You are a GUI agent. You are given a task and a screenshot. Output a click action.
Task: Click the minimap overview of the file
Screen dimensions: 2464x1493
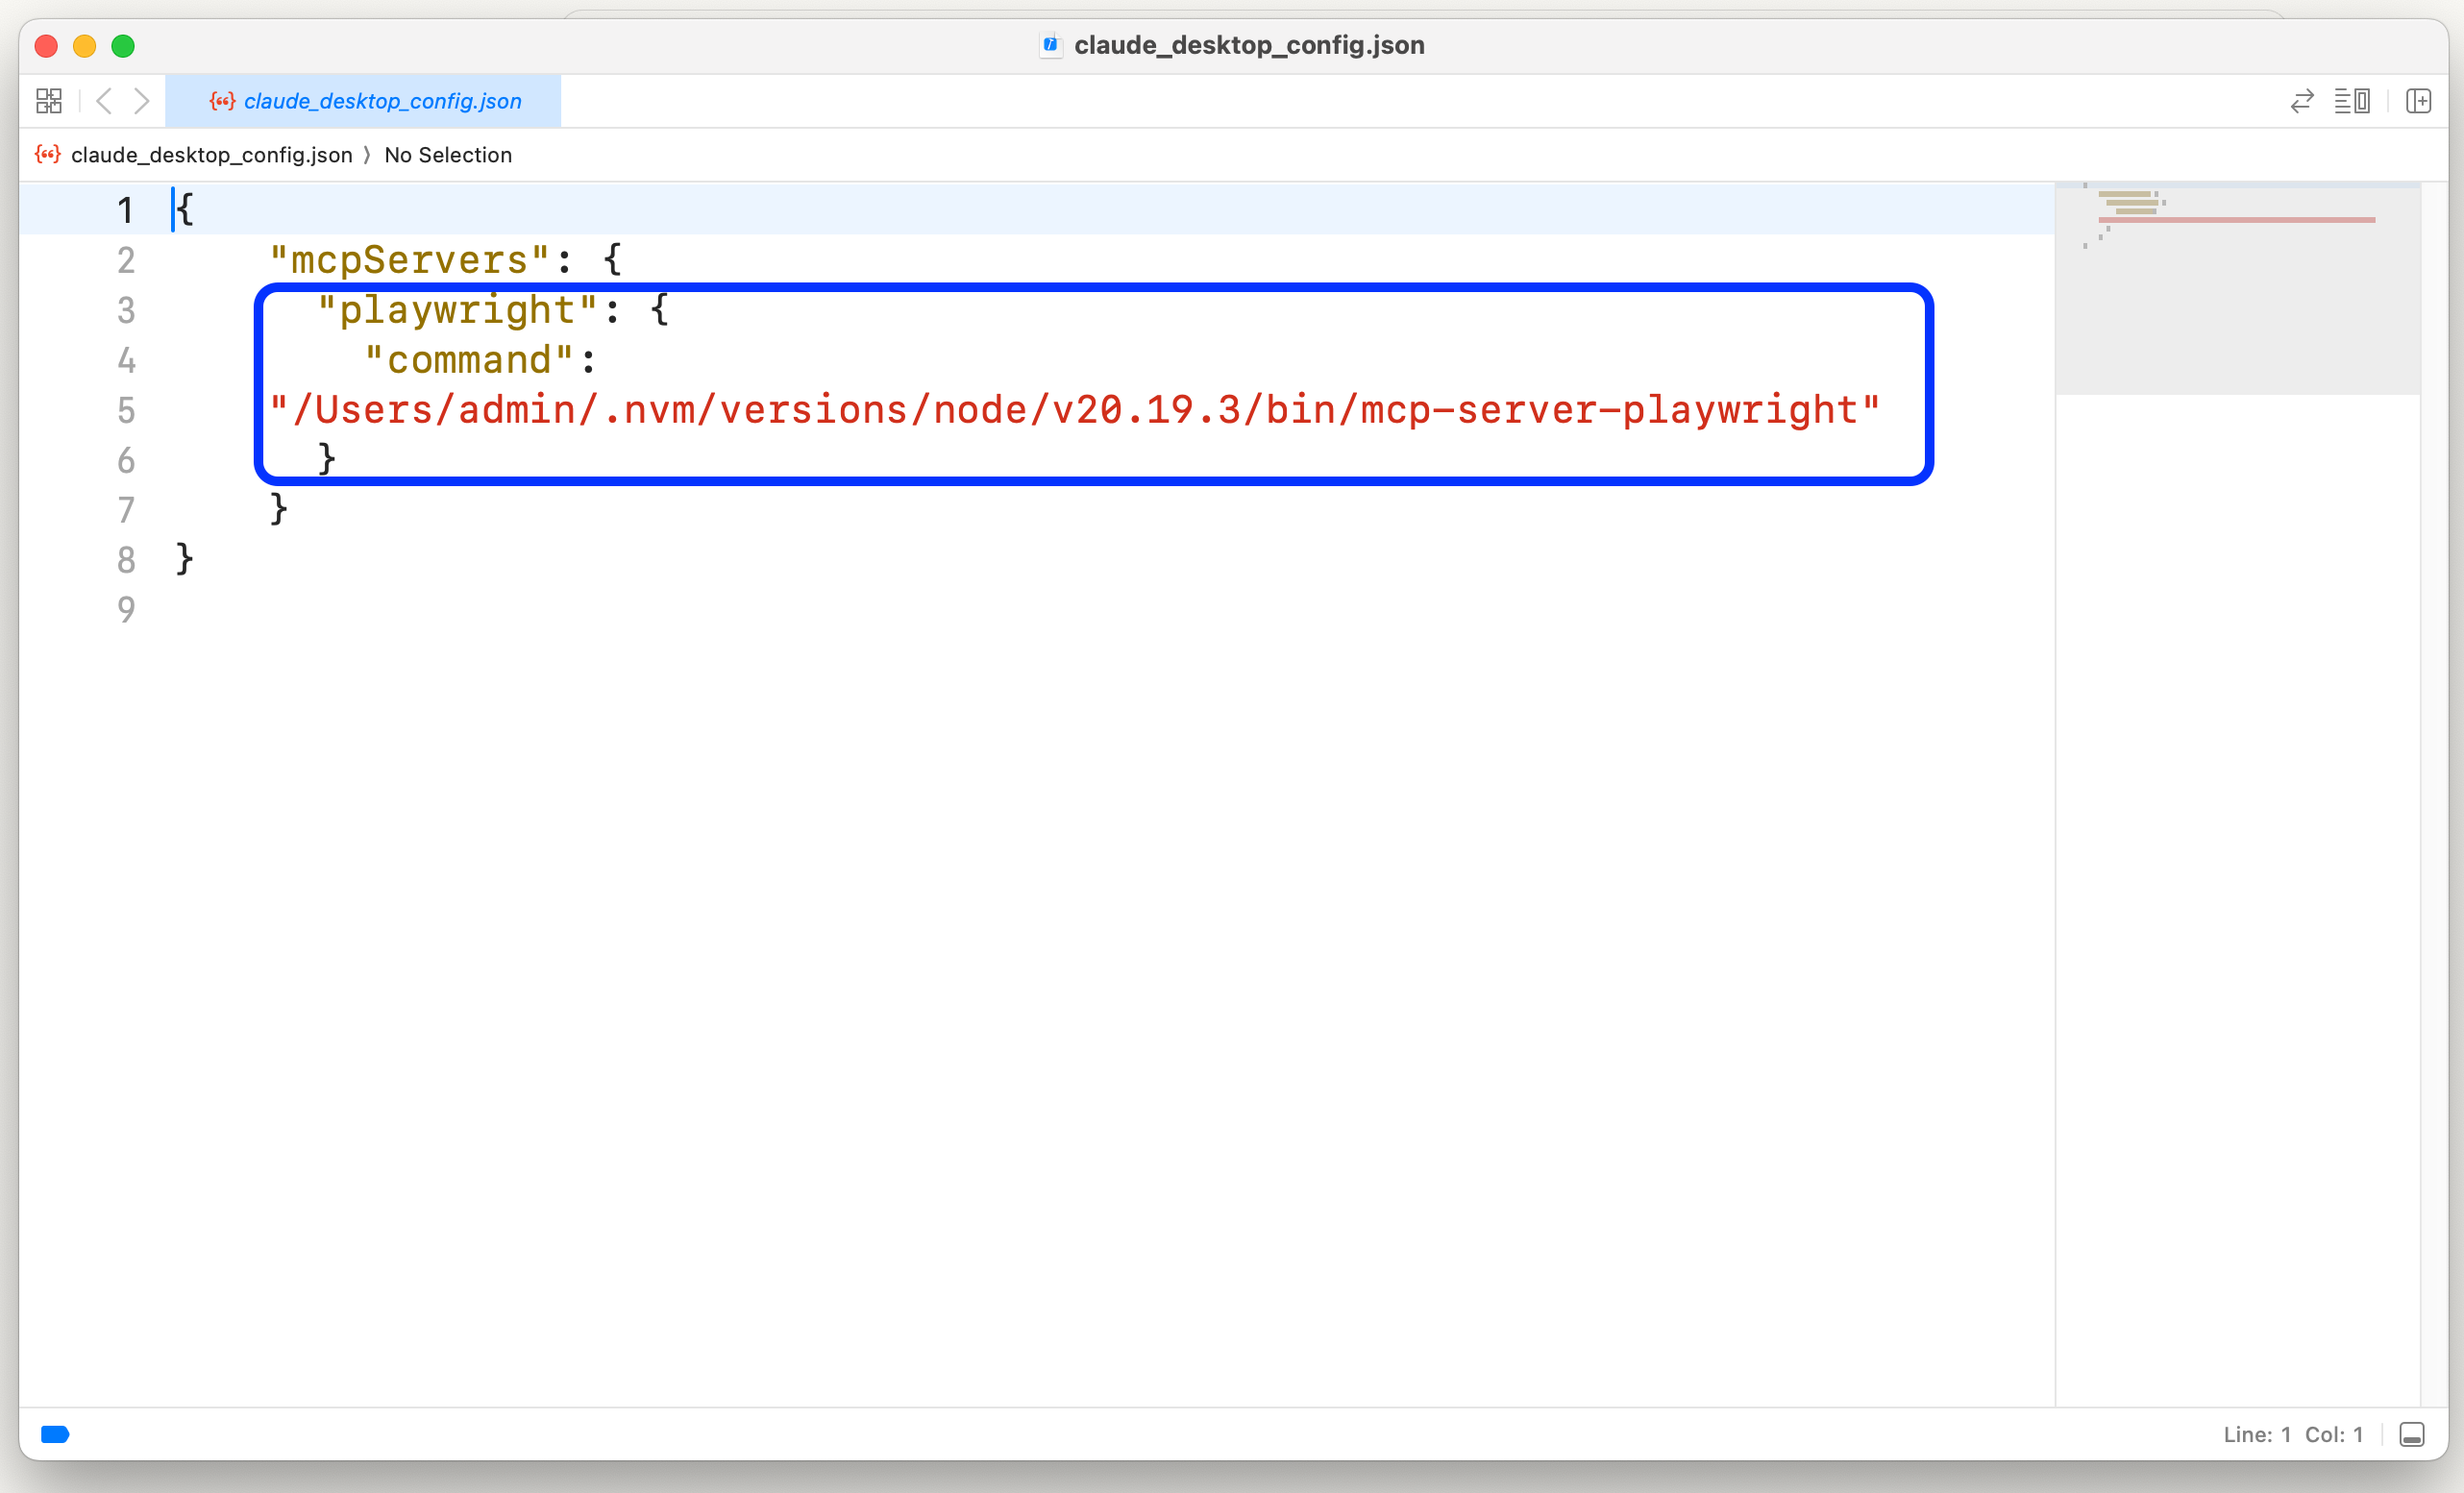pyautogui.click(x=2236, y=288)
